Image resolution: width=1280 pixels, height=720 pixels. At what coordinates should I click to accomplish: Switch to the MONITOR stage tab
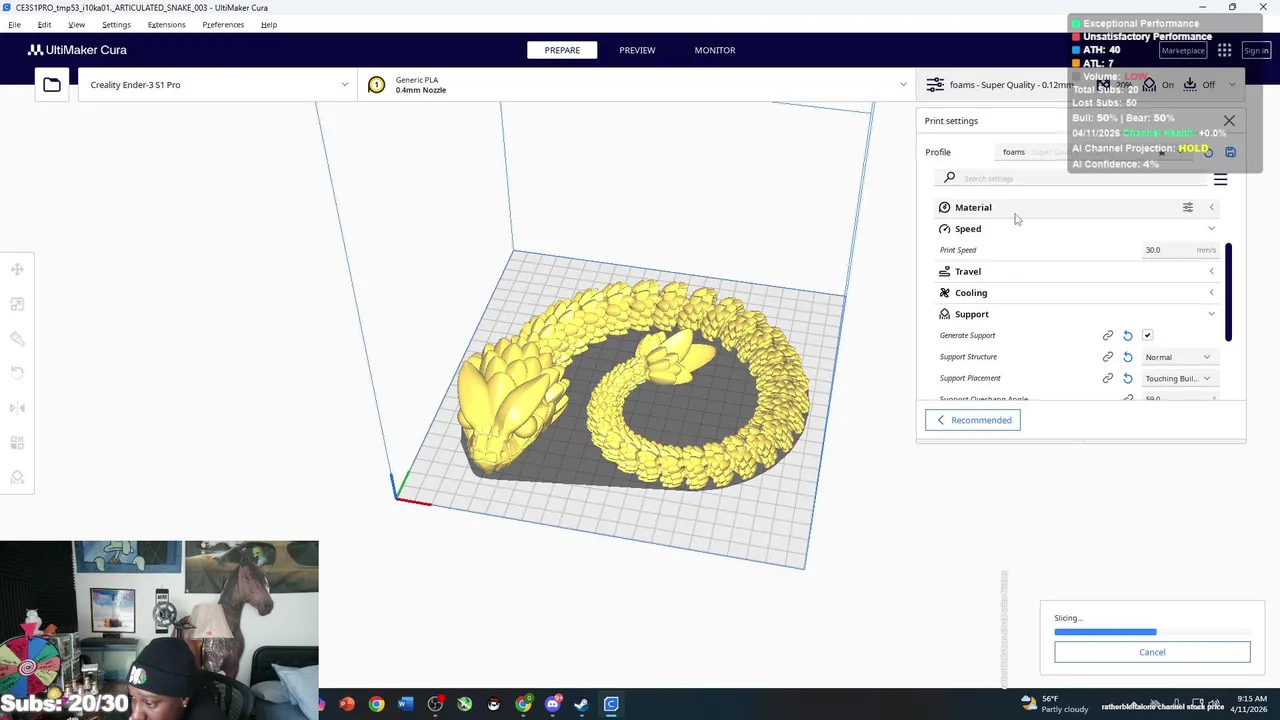[715, 50]
